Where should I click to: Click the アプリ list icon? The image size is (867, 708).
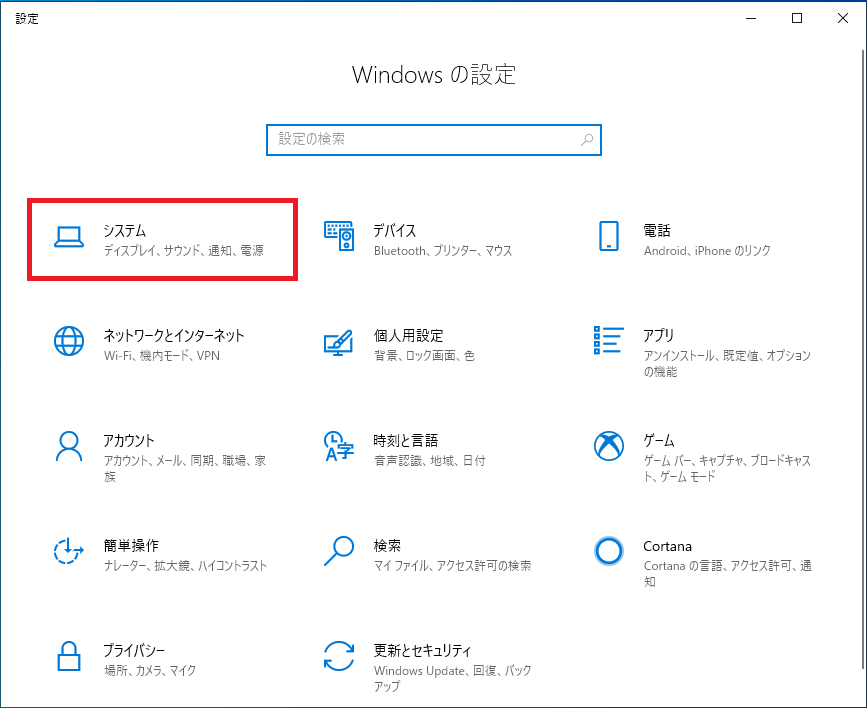[x=609, y=340]
